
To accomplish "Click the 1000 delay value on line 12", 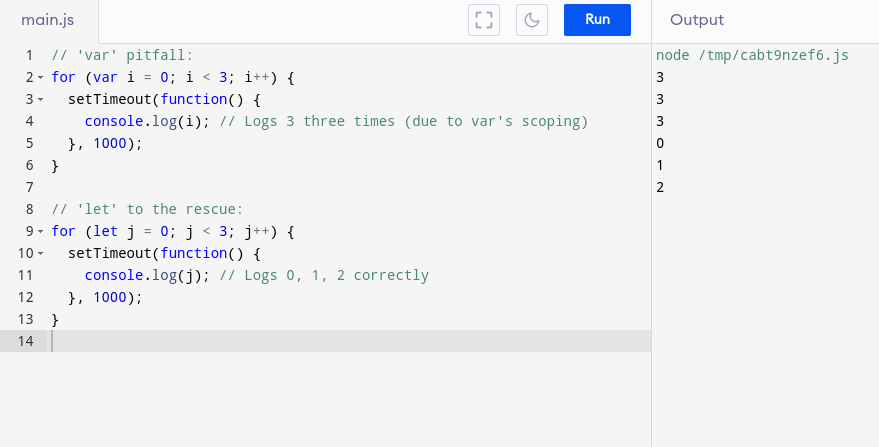I will (110, 297).
